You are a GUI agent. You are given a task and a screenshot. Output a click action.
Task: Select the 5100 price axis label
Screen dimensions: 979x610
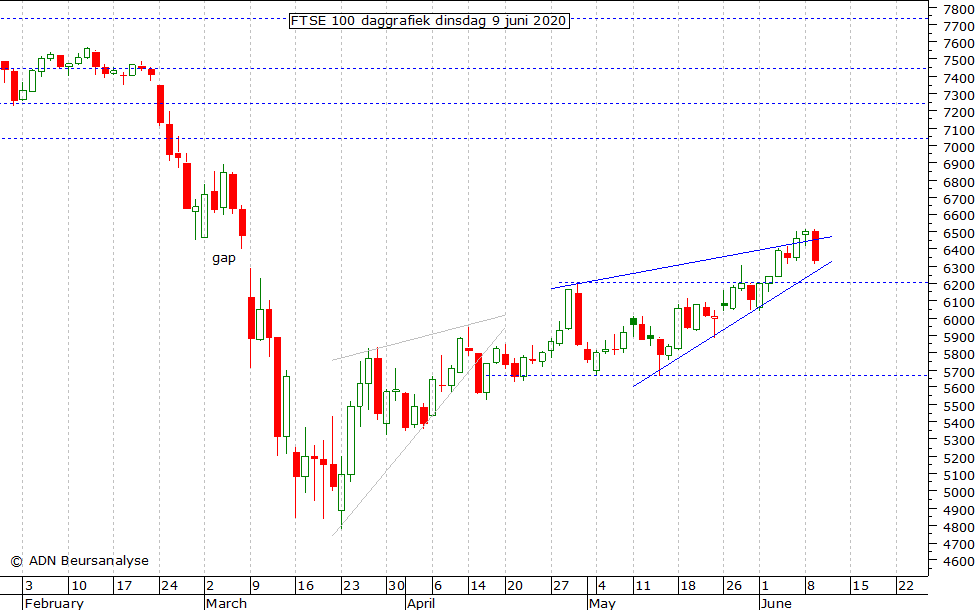pos(958,475)
